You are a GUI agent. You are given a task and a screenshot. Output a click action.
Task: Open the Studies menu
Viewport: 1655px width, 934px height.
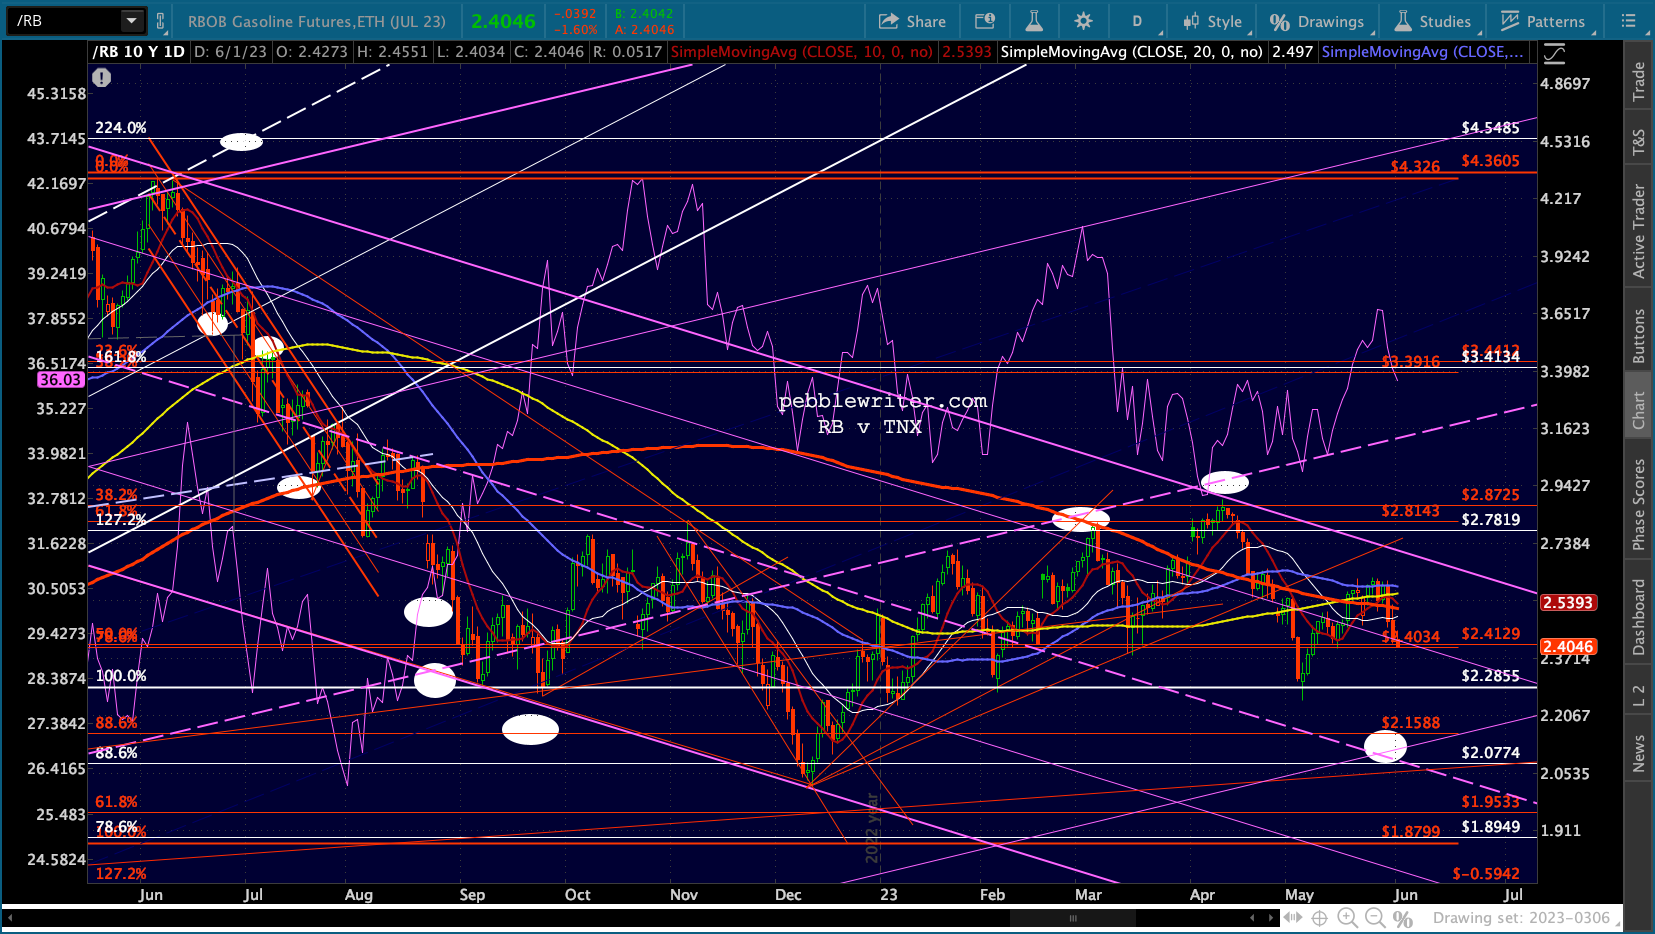pyautogui.click(x=1433, y=21)
